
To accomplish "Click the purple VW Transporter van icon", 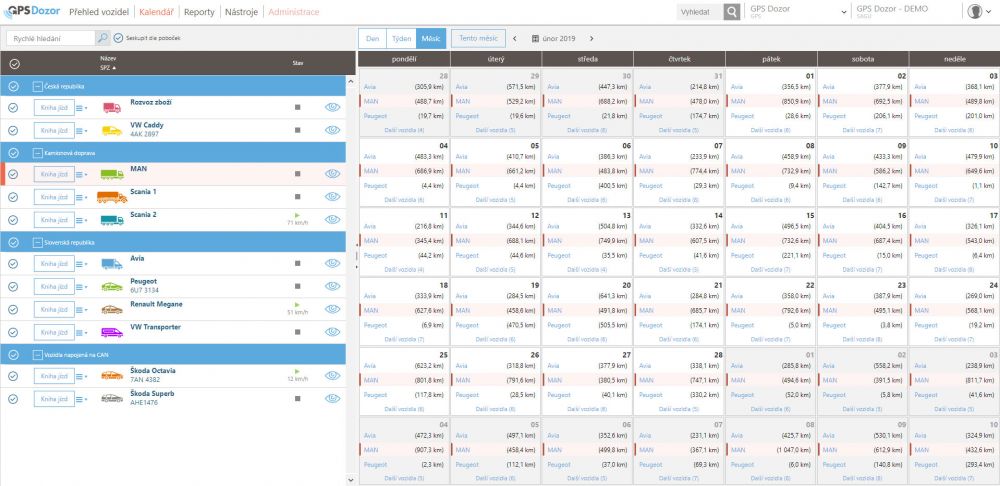I will pyautogui.click(x=111, y=332).
